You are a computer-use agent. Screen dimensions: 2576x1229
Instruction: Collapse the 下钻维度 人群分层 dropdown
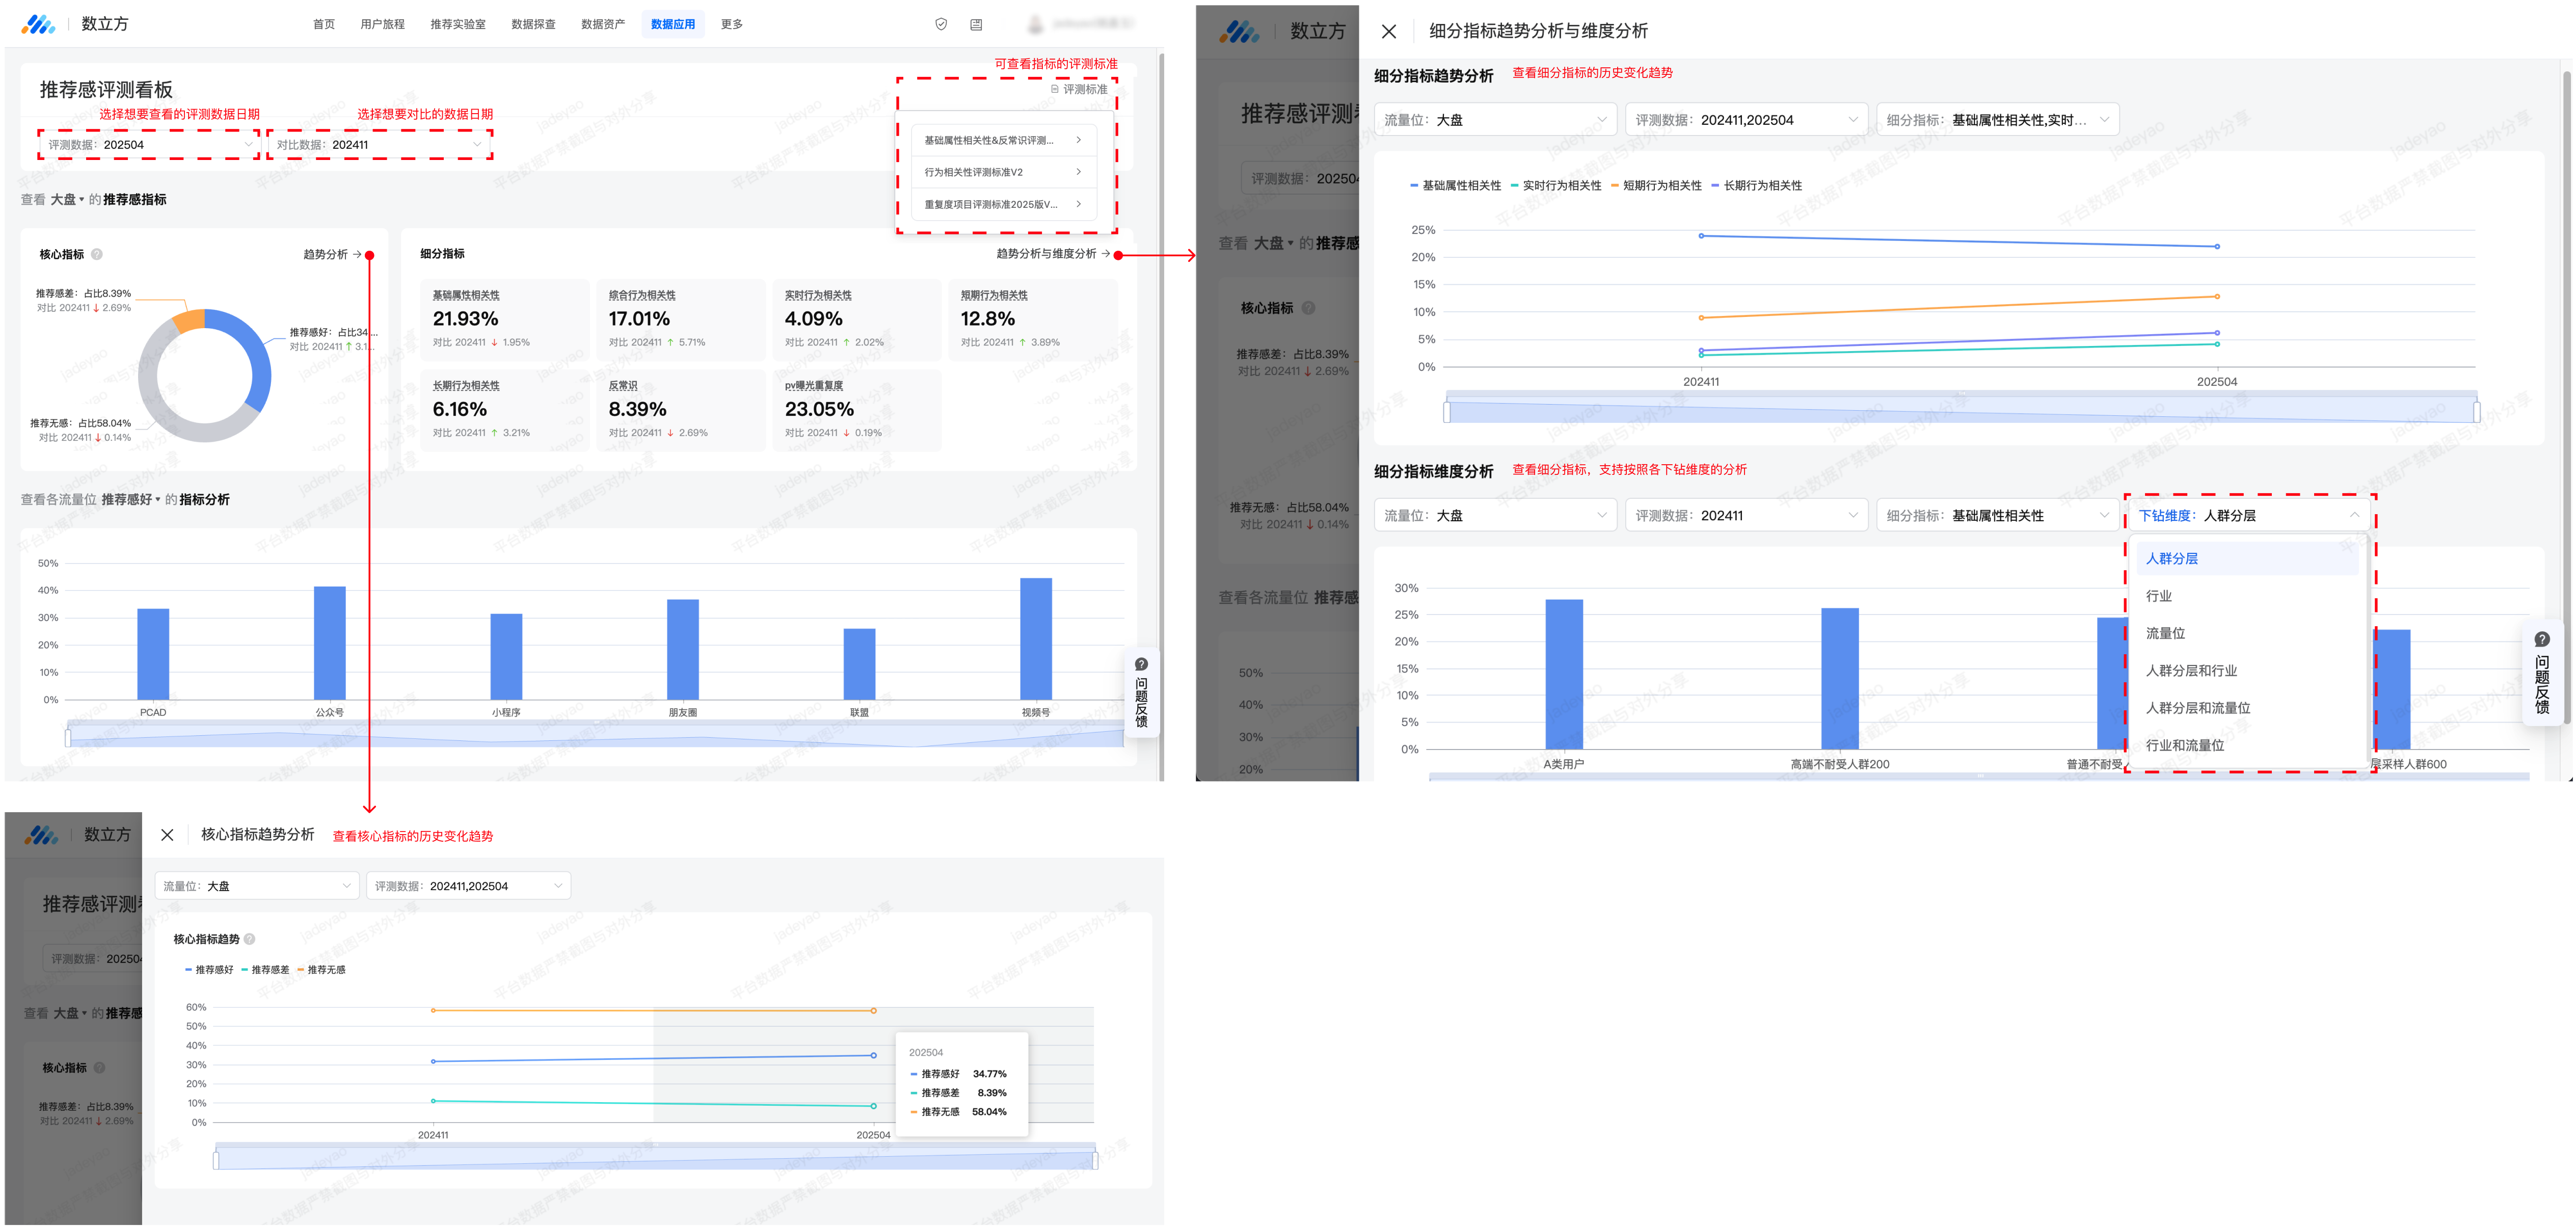(2353, 516)
